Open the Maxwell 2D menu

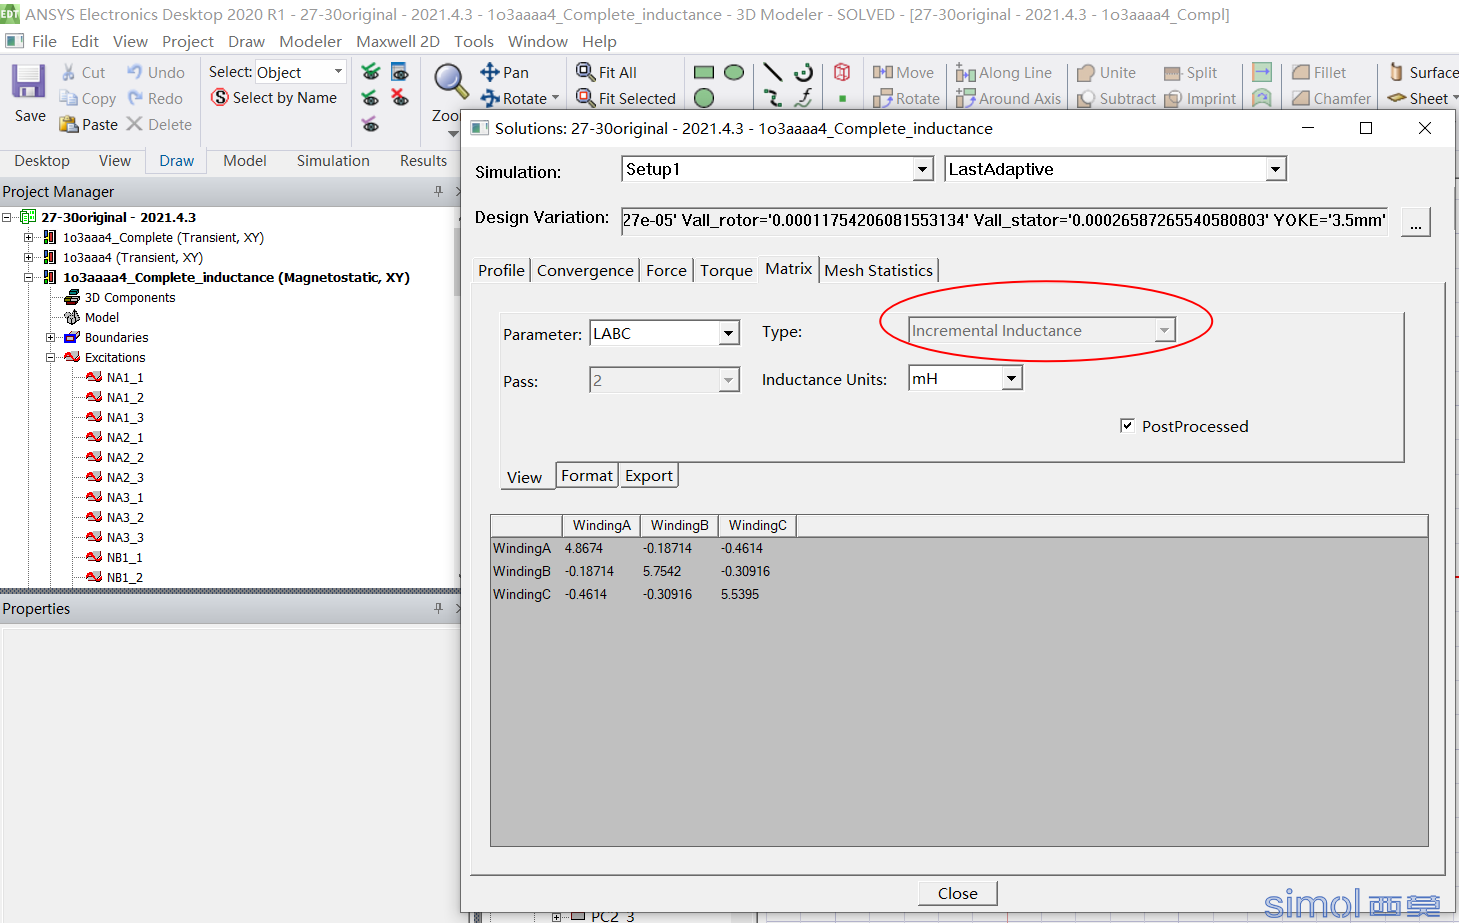[x=397, y=41]
